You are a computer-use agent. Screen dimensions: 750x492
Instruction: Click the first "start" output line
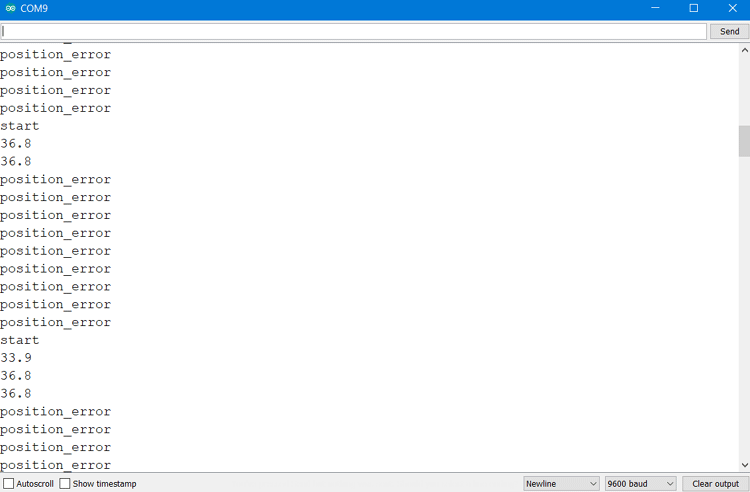coord(20,126)
